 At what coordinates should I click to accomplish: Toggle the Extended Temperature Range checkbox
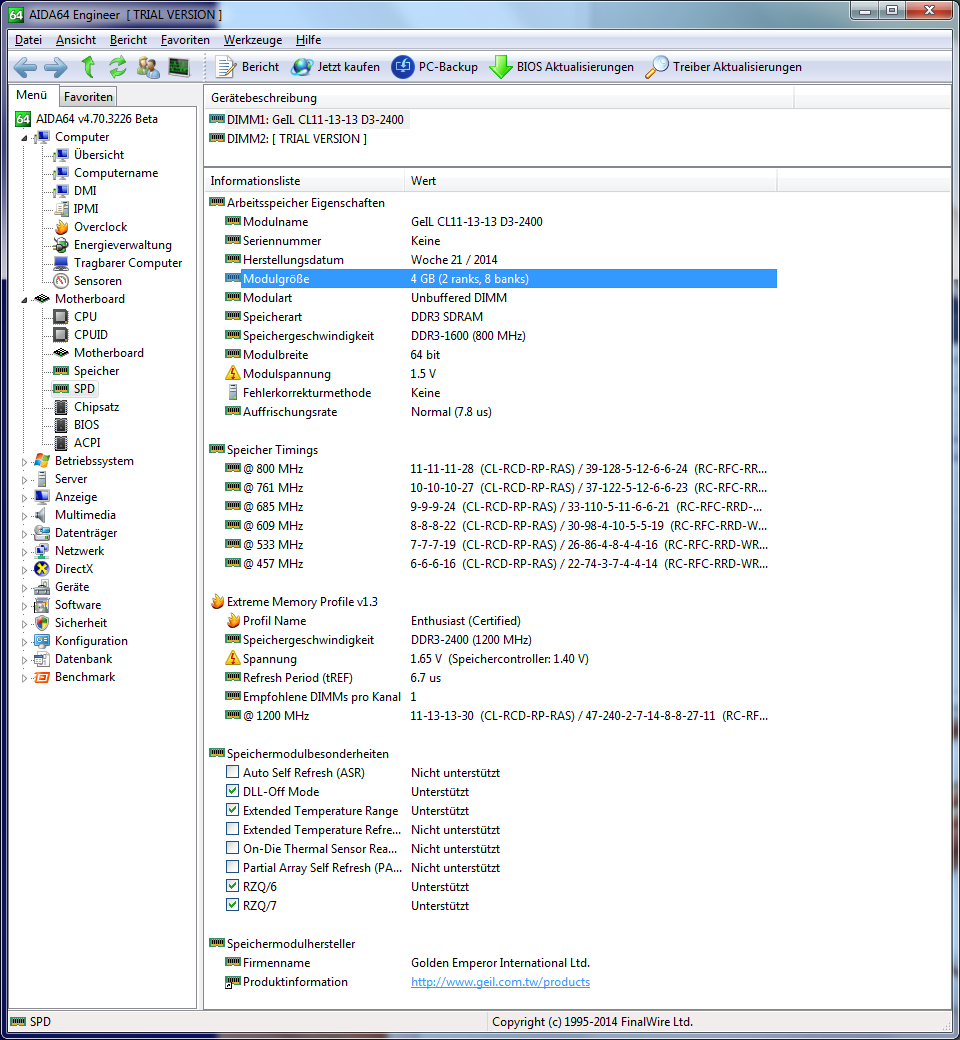232,809
